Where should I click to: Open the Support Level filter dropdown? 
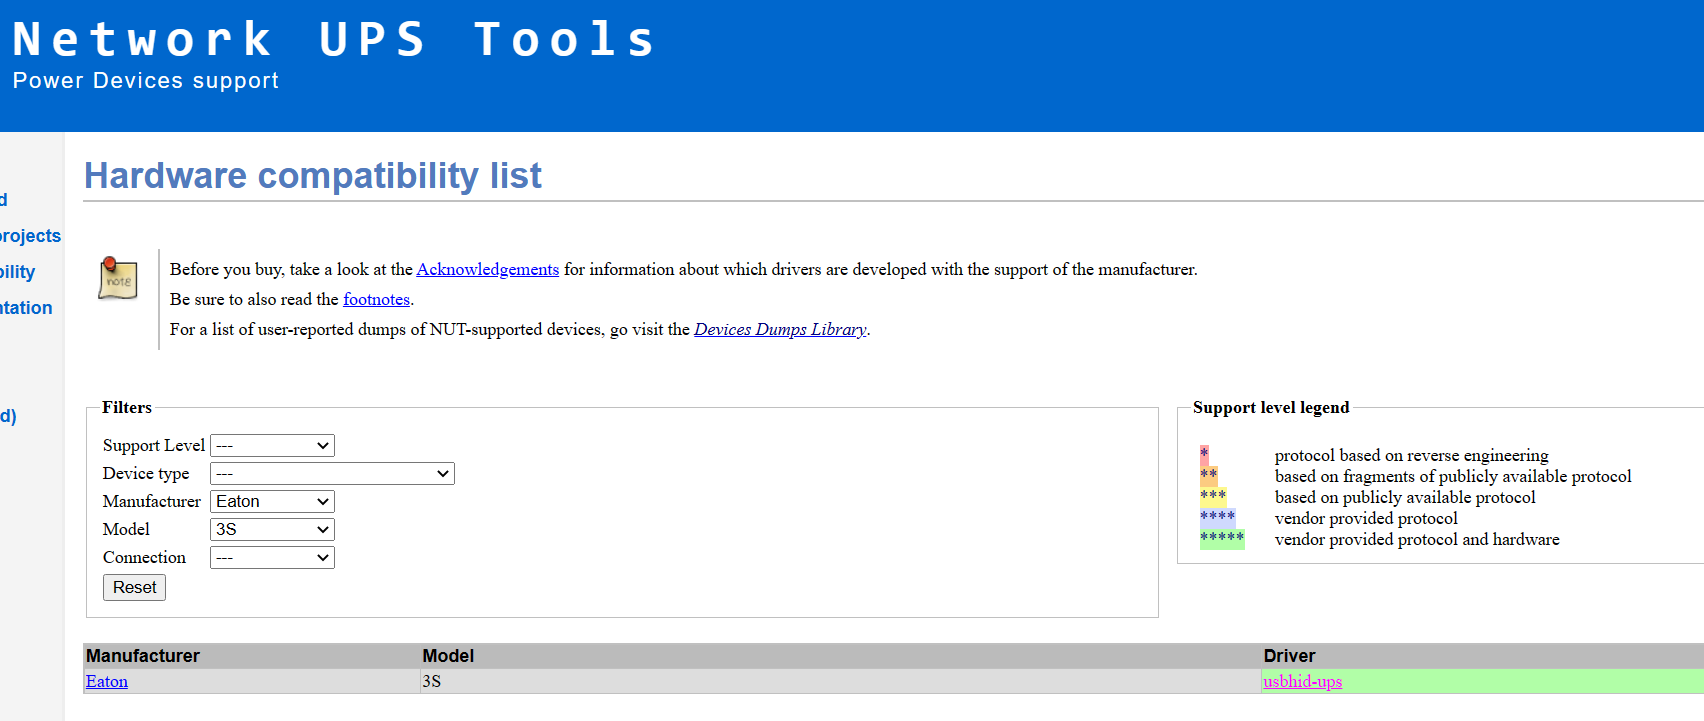click(x=272, y=446)
